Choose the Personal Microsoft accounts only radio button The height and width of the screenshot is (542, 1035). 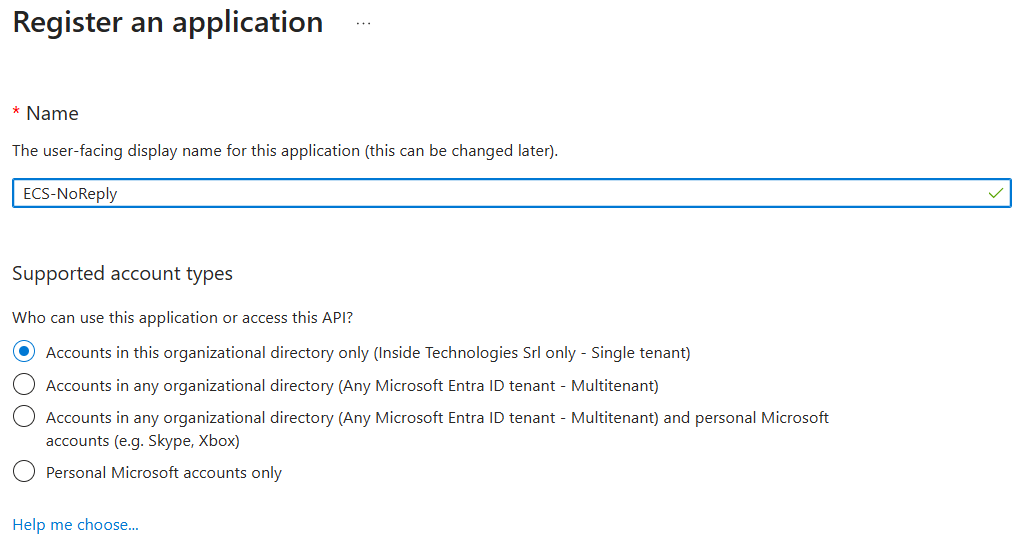pyautogui.click(x=25, y=472)
